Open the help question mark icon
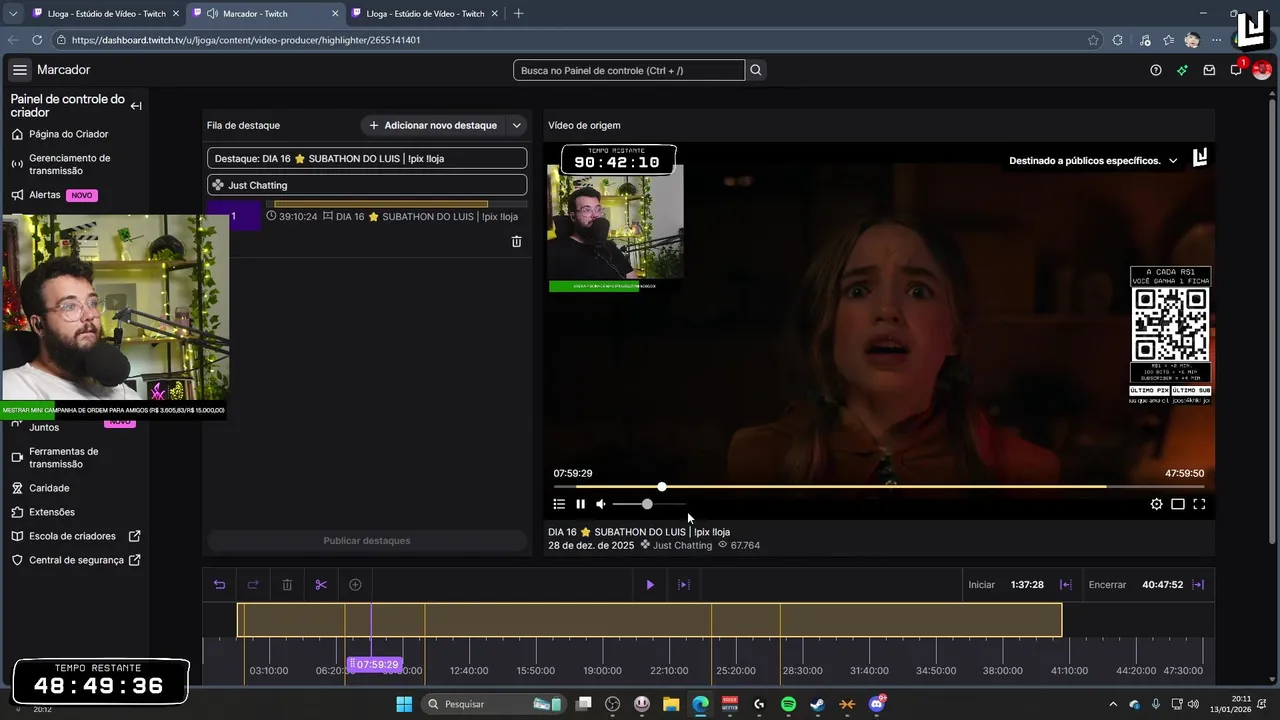1280x720 pixels. pyautogui.click(x=1156, y=70)
